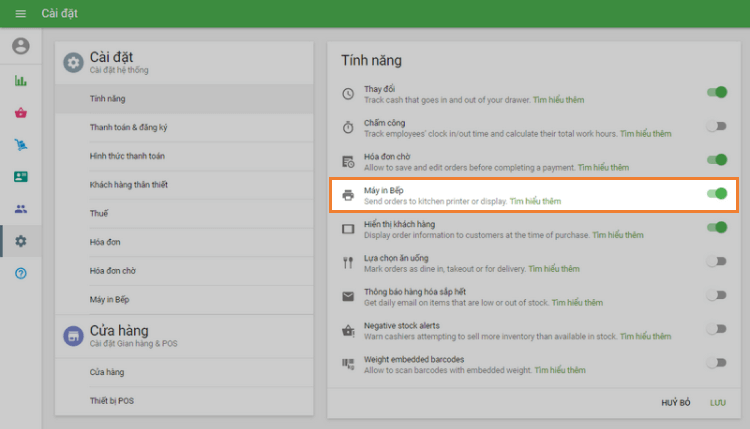Viewport: 750px width, 429px height.
Task: Open the Thuế settings menu item
Action: [x=99, y=214]
